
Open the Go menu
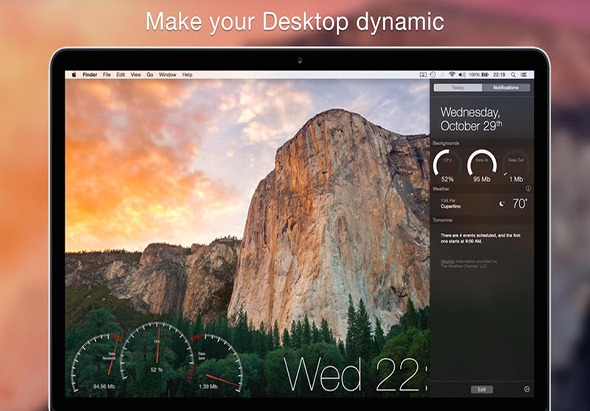tap(150, 75)
